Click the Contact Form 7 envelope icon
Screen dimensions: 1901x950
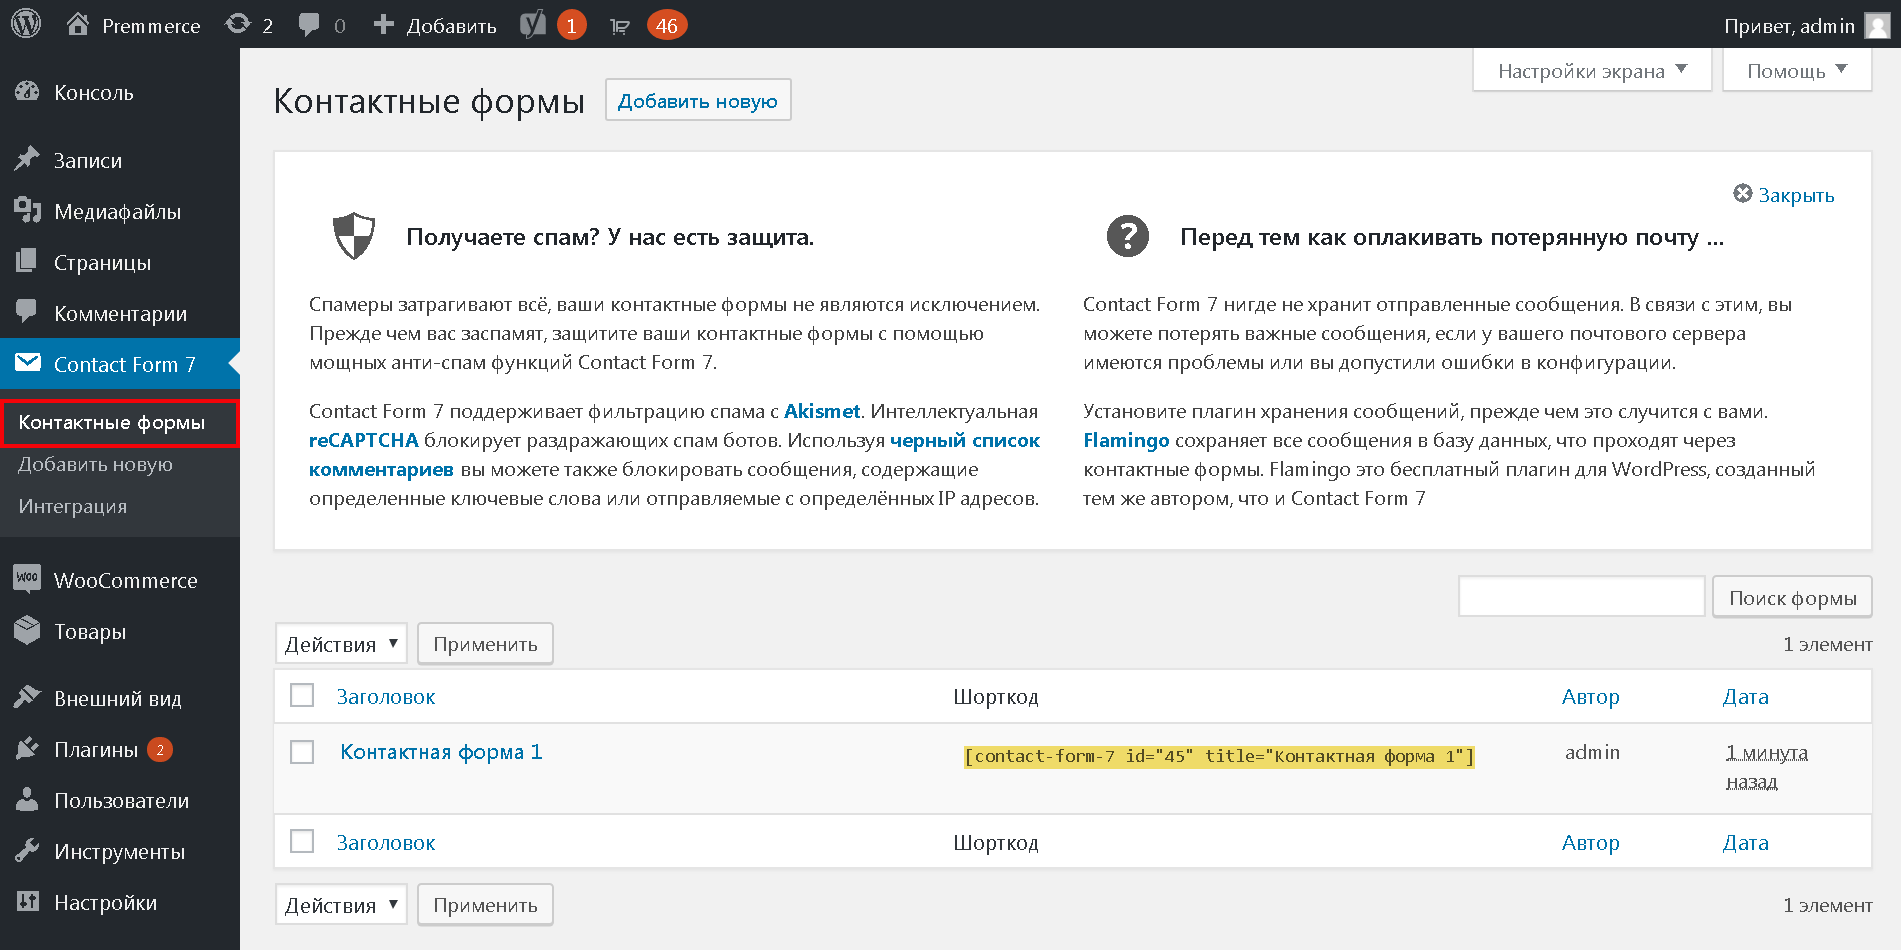[x=28, y=362]
